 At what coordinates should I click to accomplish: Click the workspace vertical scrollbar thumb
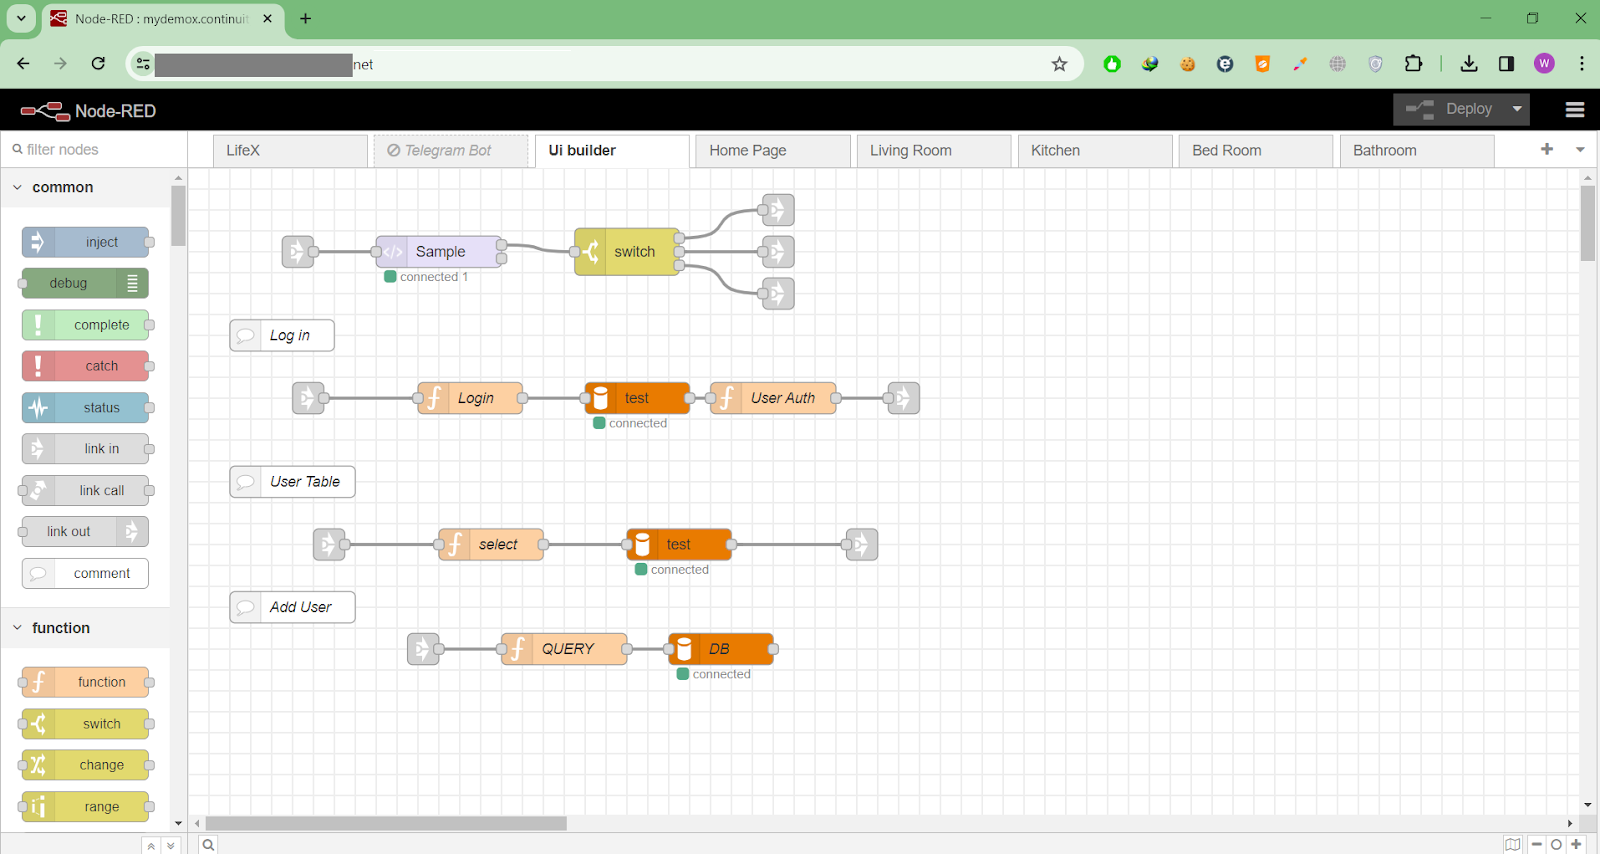coord(1588,223)
